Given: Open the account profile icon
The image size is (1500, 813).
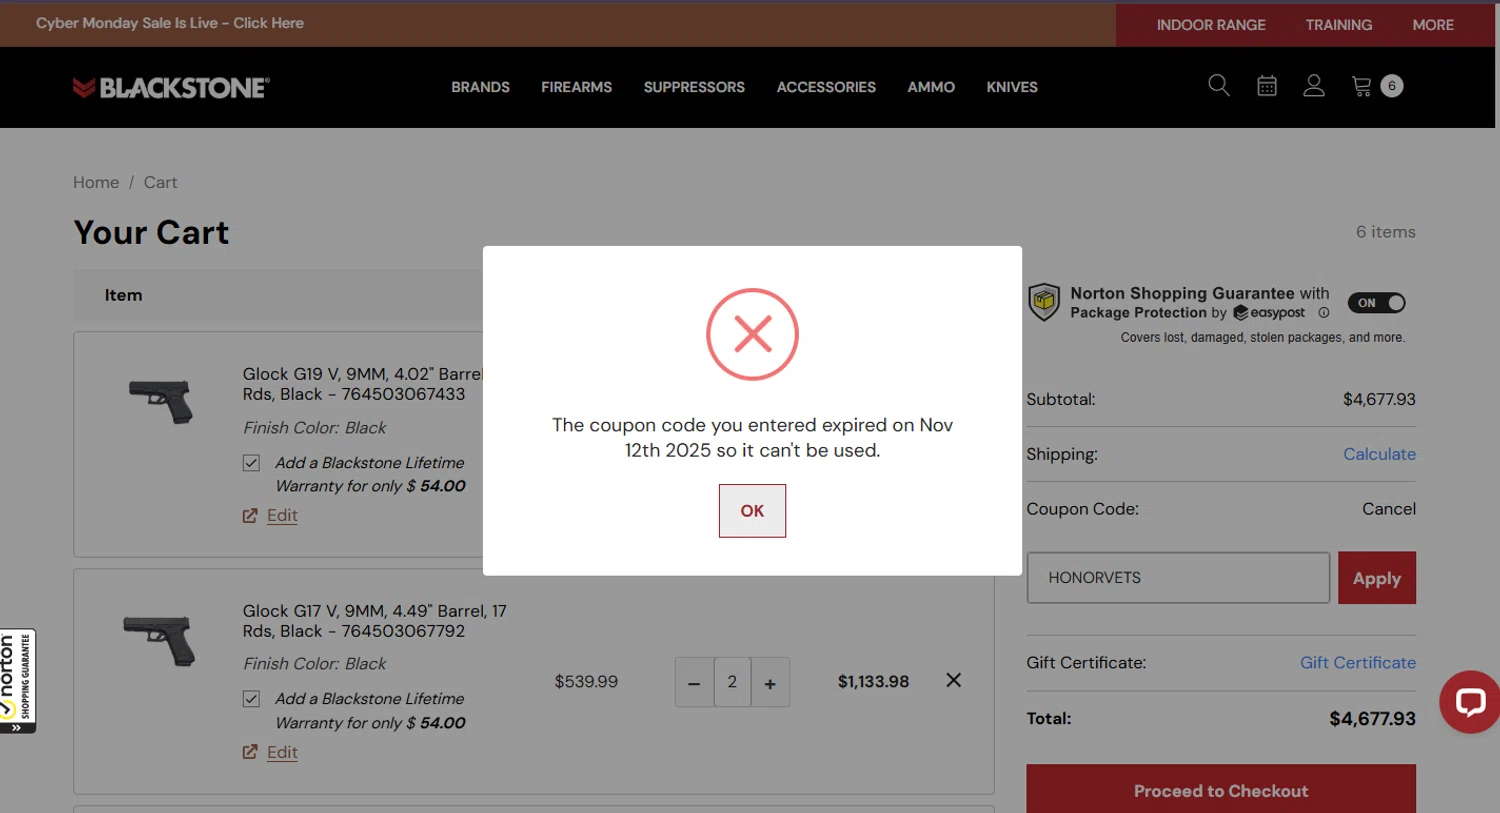Looking at the screenshot, I should click(x=1314, y=86).
